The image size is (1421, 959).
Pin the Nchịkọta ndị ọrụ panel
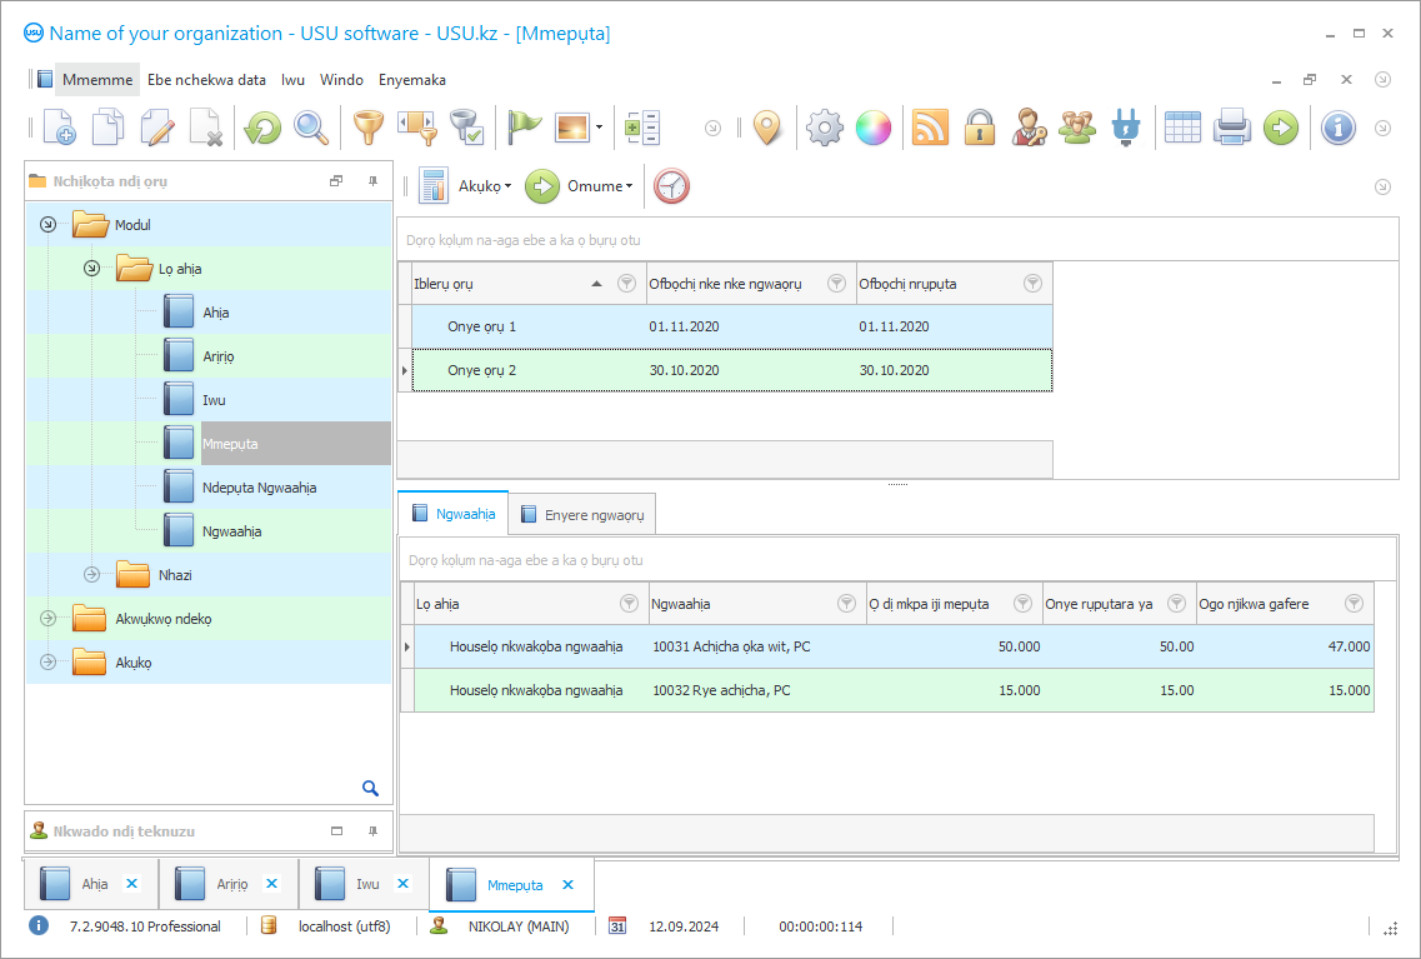tap(373, 181)
